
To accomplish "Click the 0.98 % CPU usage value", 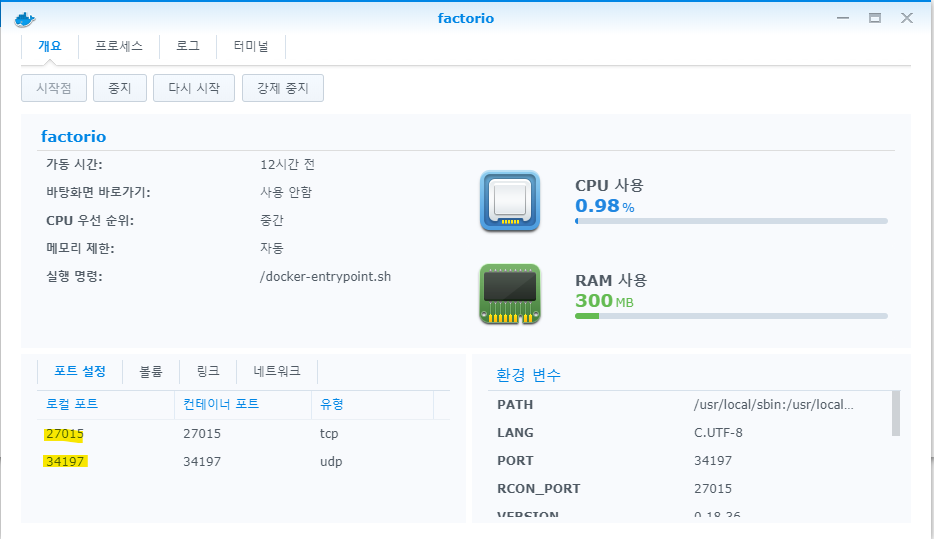I will (605, 206).
